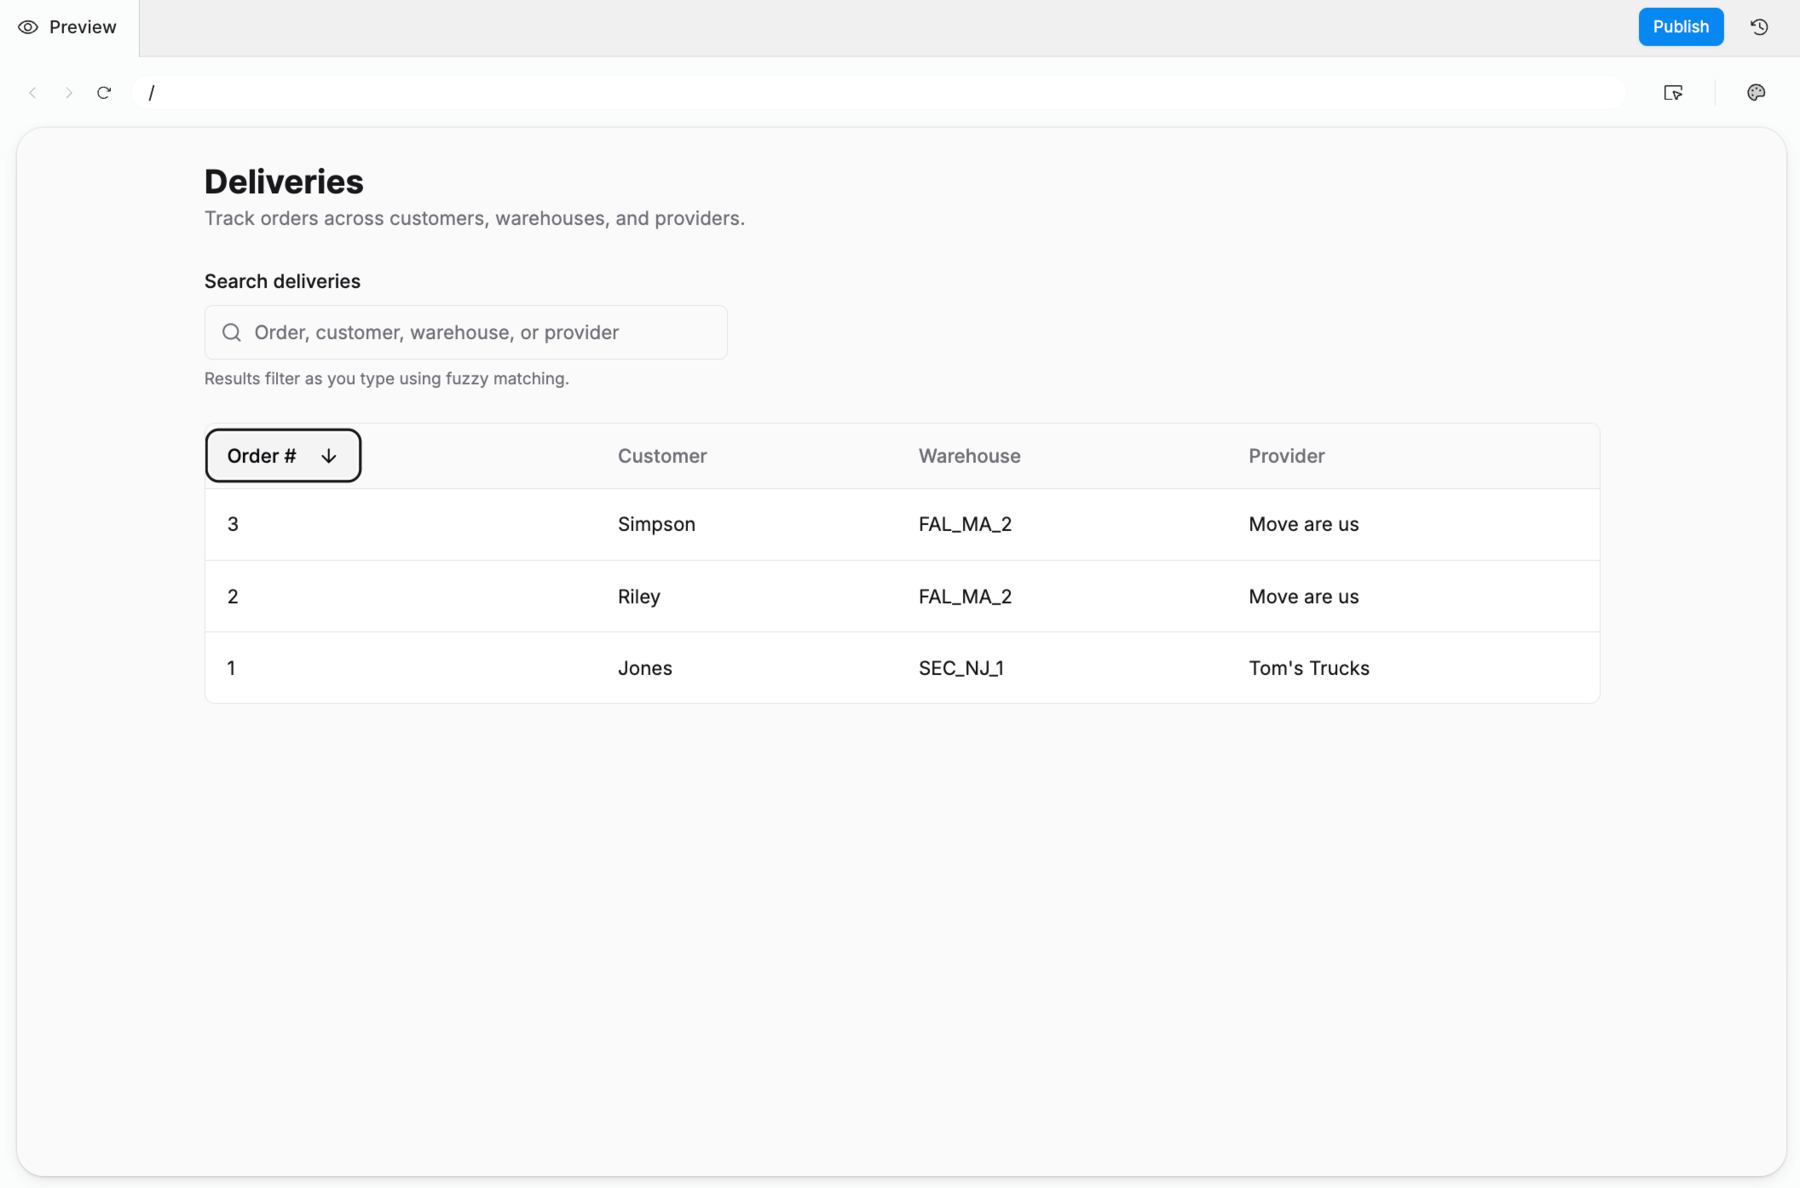Reload the preview with the refresh icon
The width and height of the screenshot is (1800, 1188).
(104, 93)
